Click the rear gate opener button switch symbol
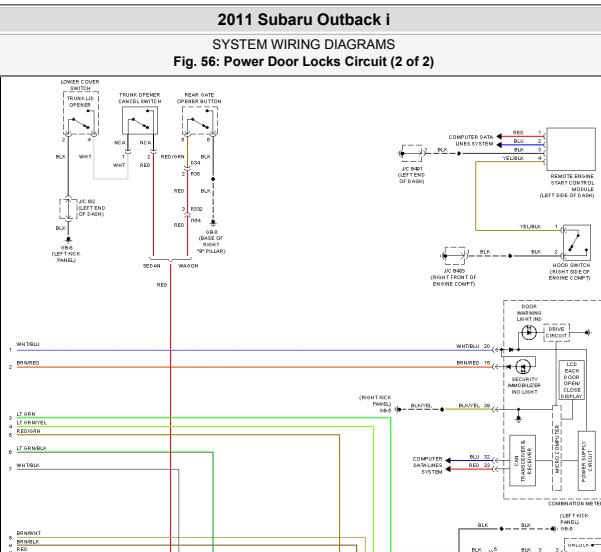 point(200,120)
